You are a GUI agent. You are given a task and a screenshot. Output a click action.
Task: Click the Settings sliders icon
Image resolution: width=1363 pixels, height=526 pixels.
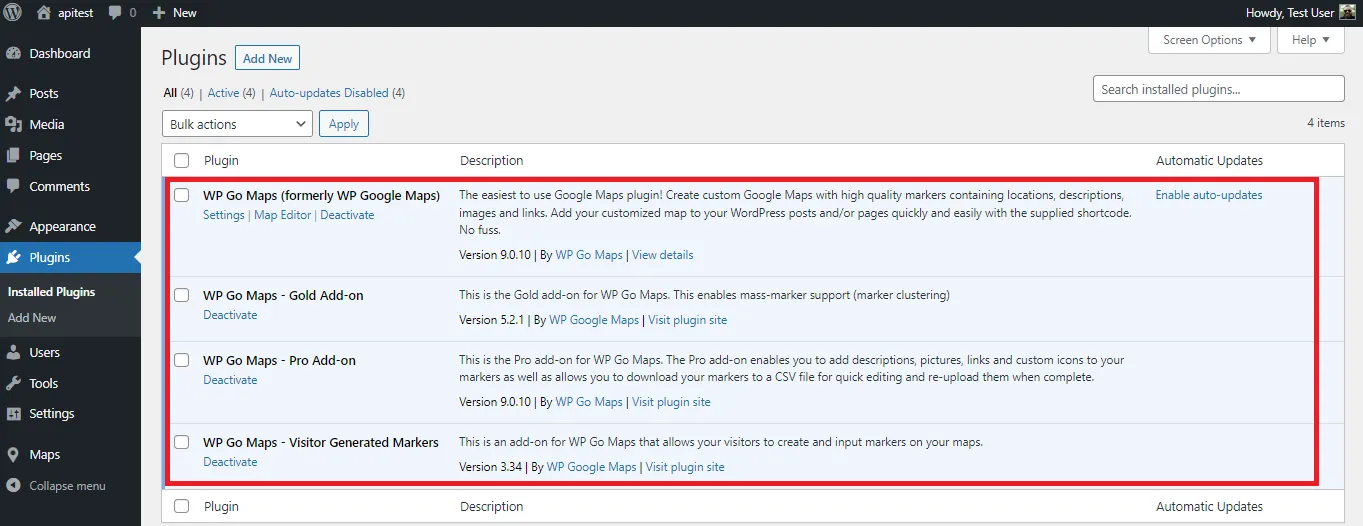click(x=14, y=414)
